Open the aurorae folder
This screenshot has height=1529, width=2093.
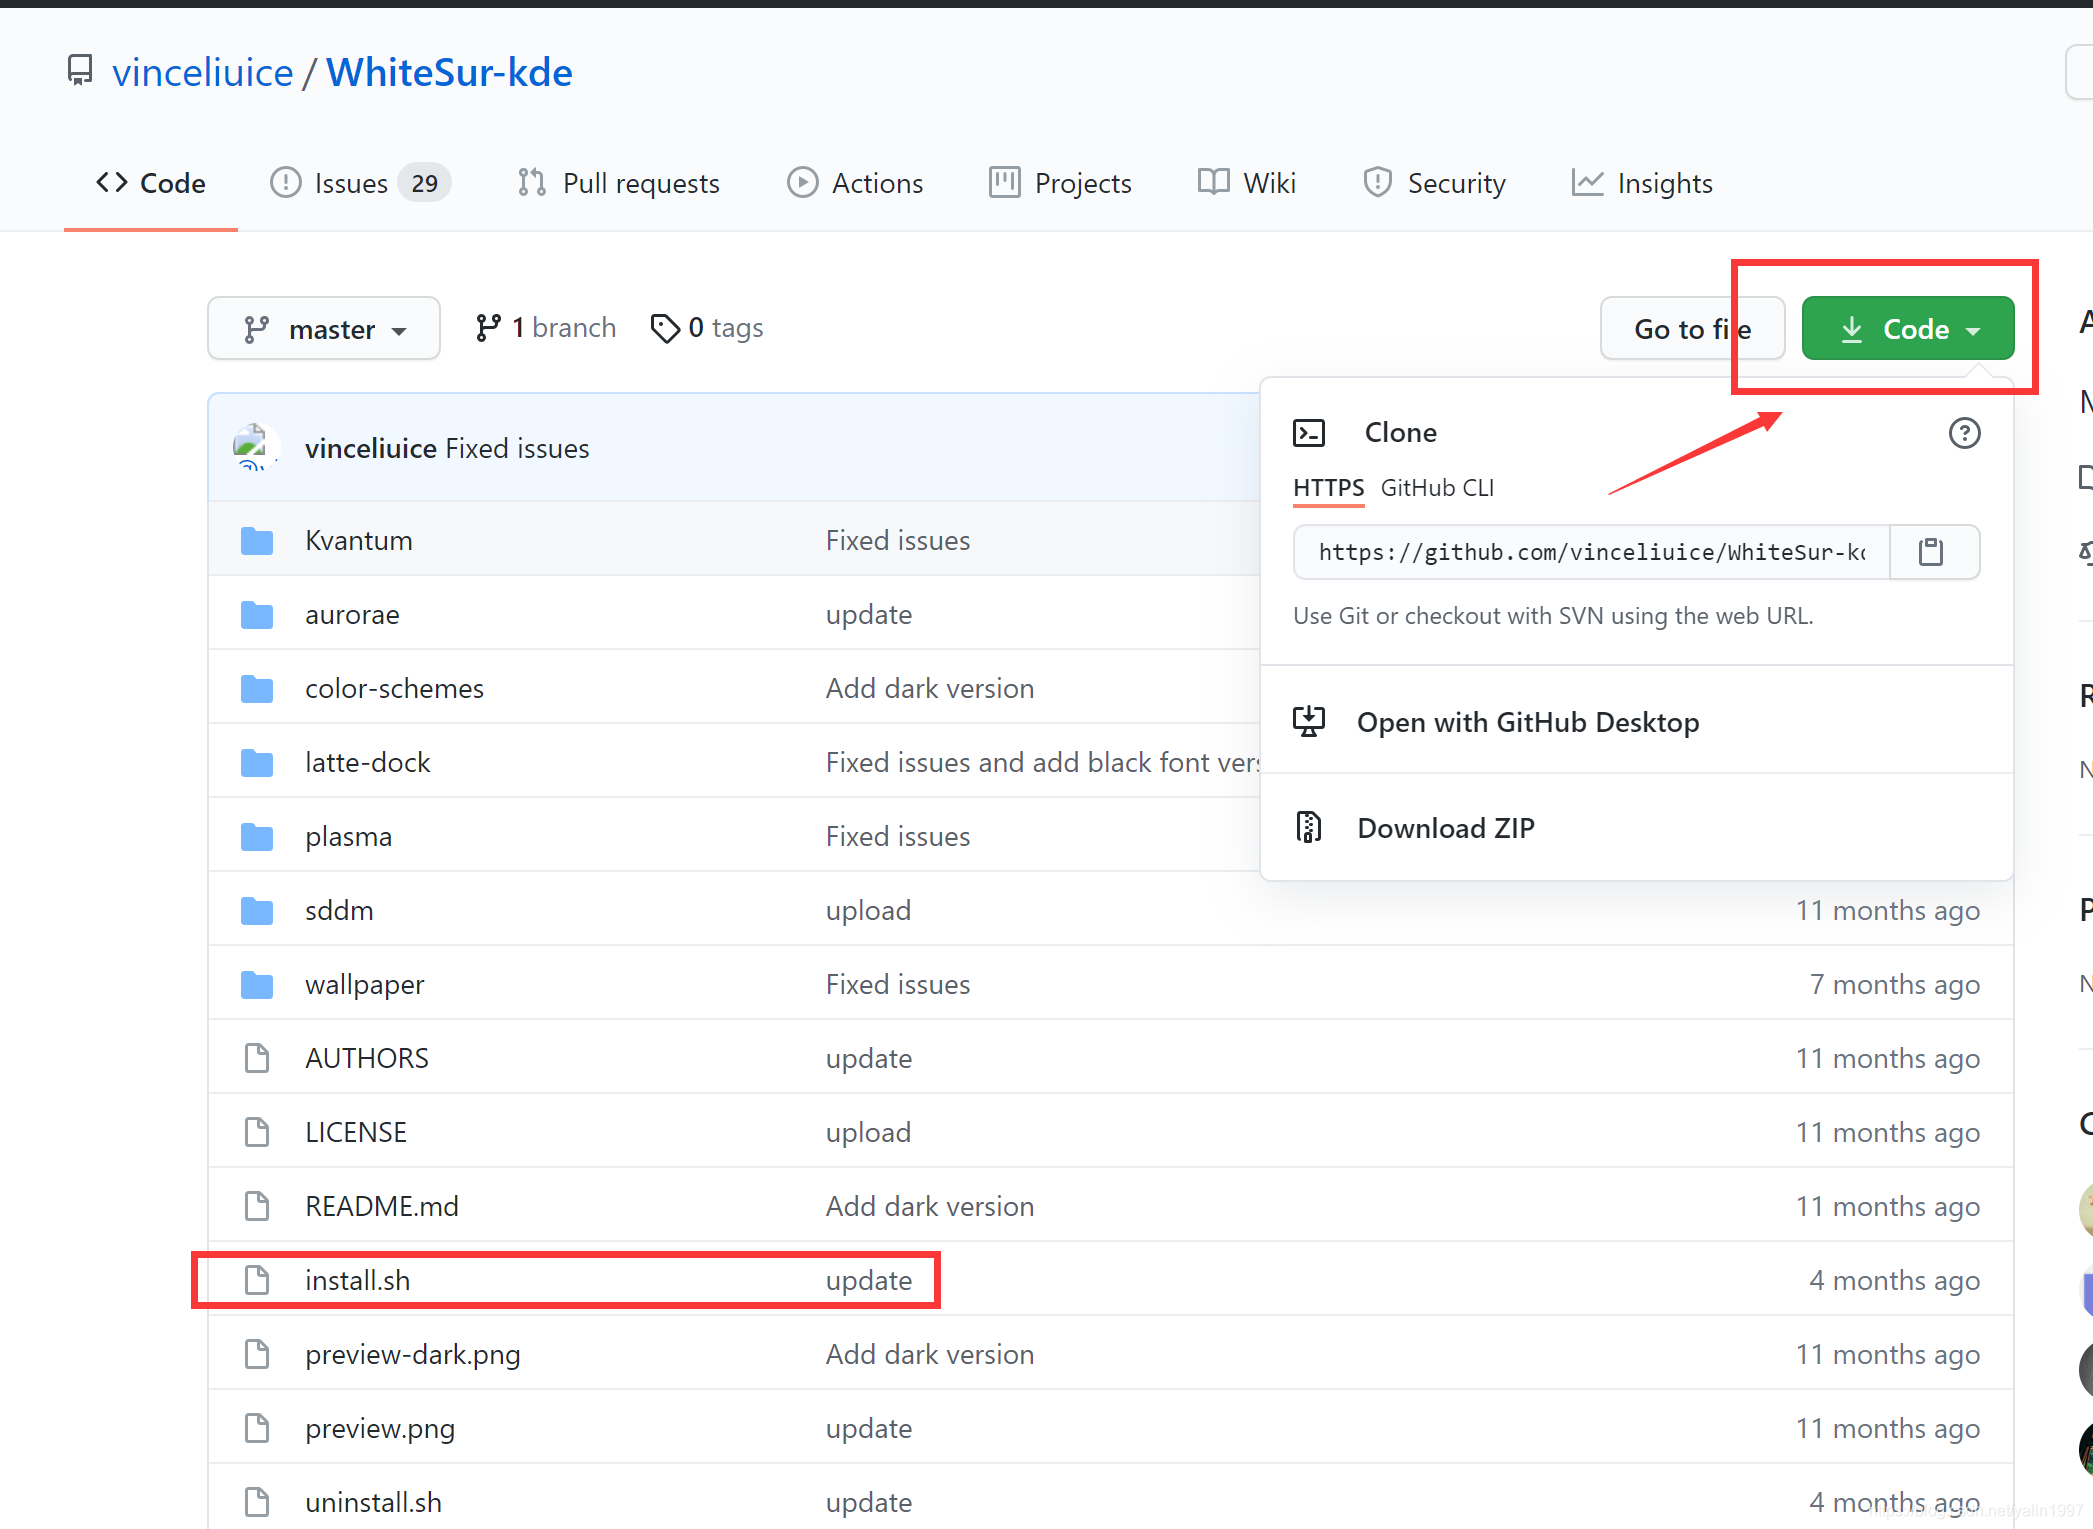[x=352, y=614]
